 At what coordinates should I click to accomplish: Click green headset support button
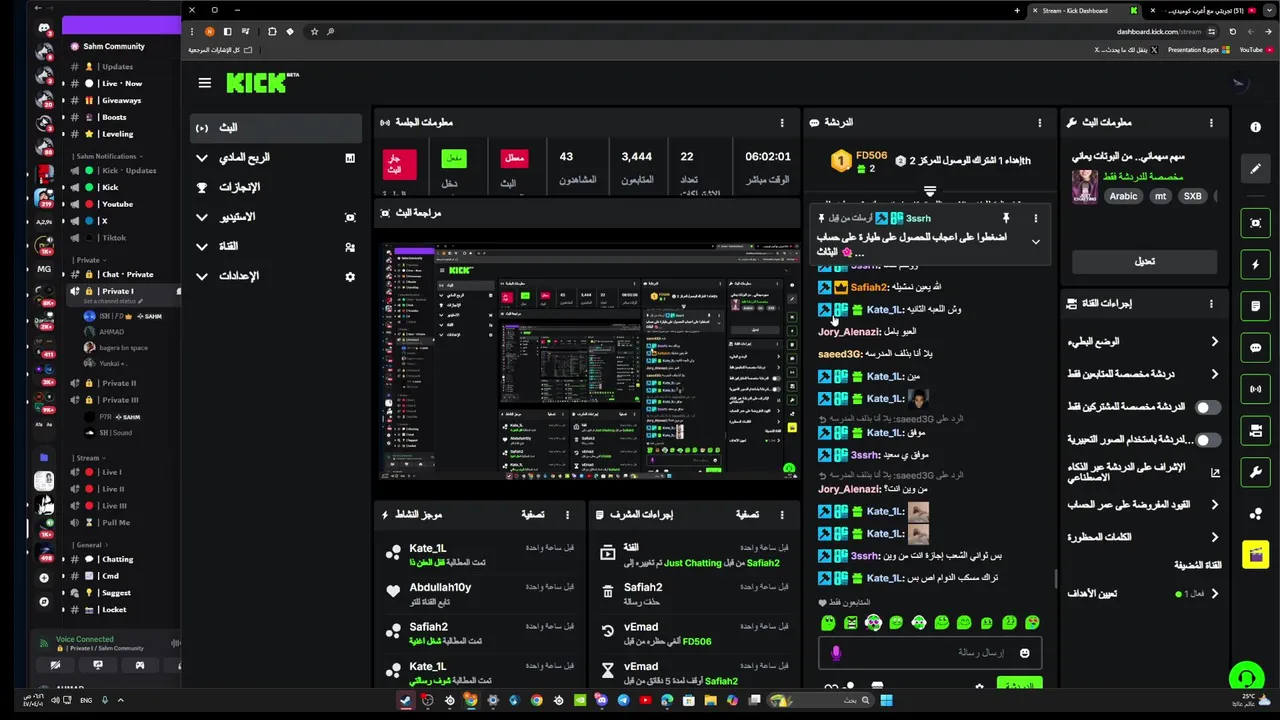1246,679
